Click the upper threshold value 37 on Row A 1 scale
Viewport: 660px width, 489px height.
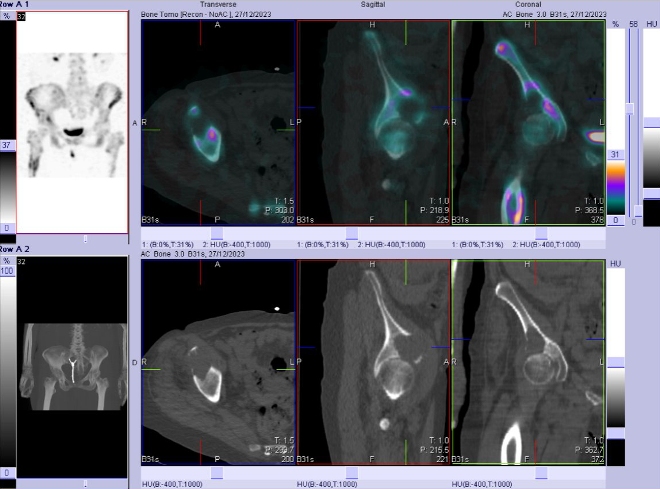6,145
